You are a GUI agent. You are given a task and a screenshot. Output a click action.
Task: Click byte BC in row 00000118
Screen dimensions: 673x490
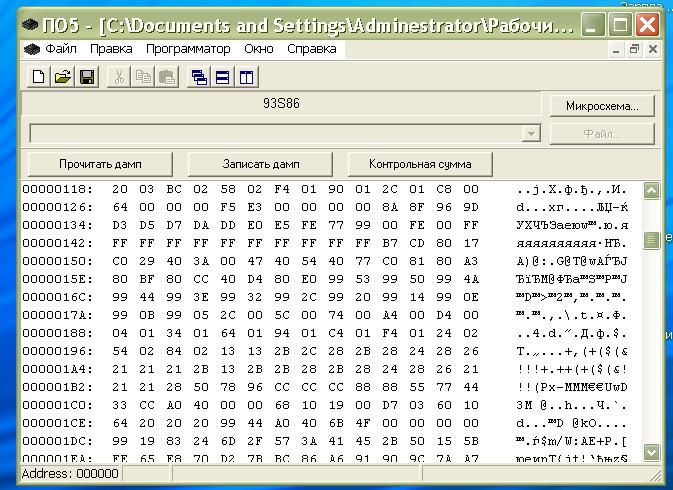point(174,189)
